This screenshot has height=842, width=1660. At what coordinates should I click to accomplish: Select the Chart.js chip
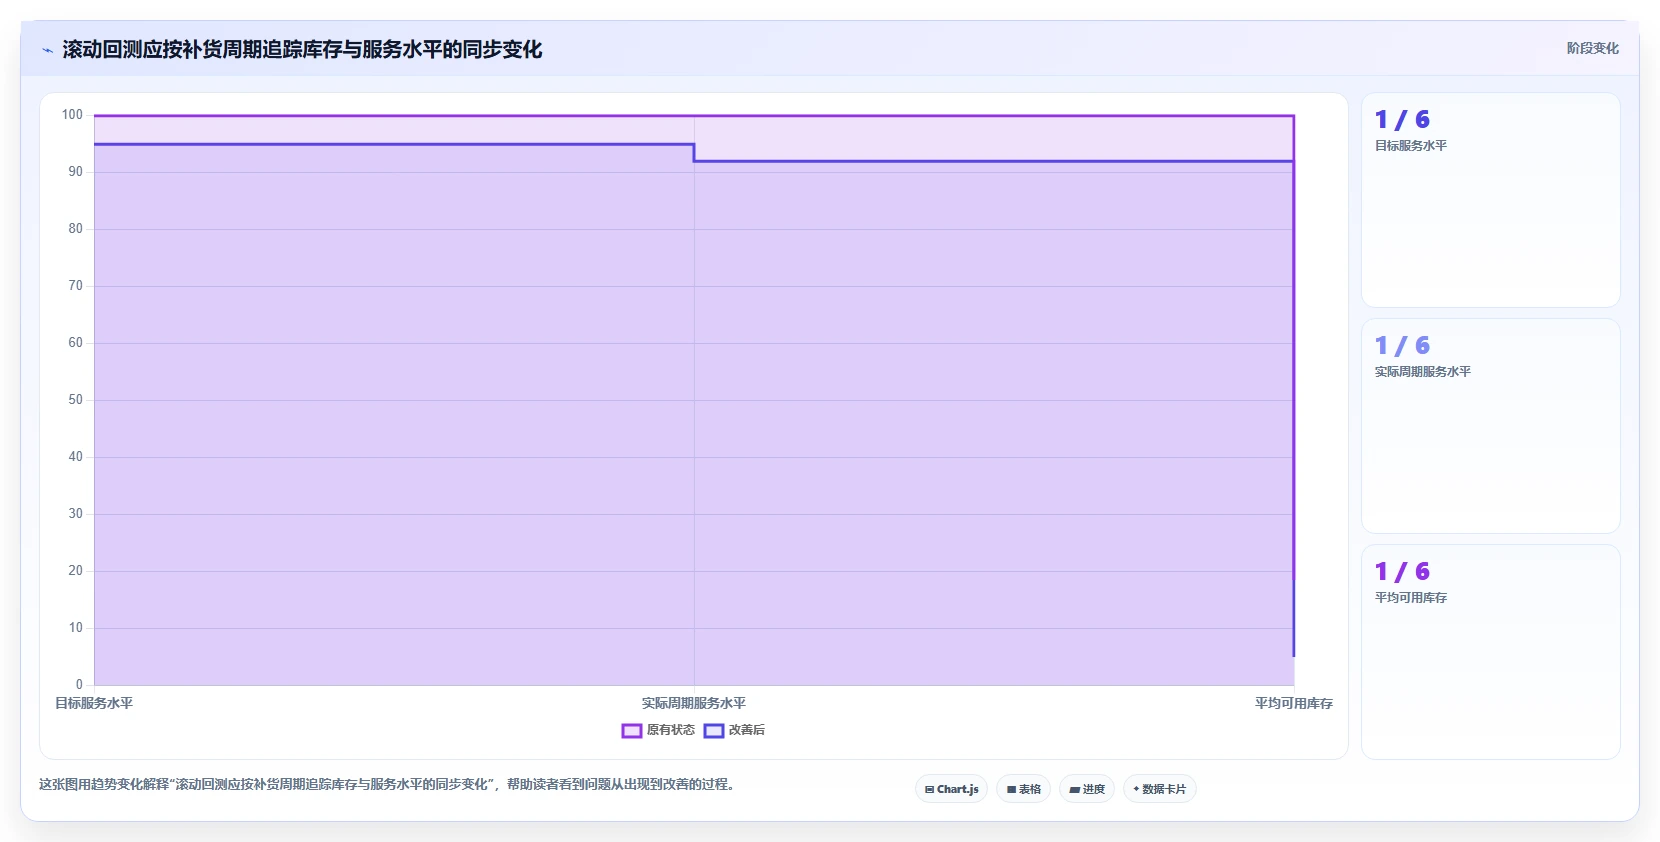951,789
